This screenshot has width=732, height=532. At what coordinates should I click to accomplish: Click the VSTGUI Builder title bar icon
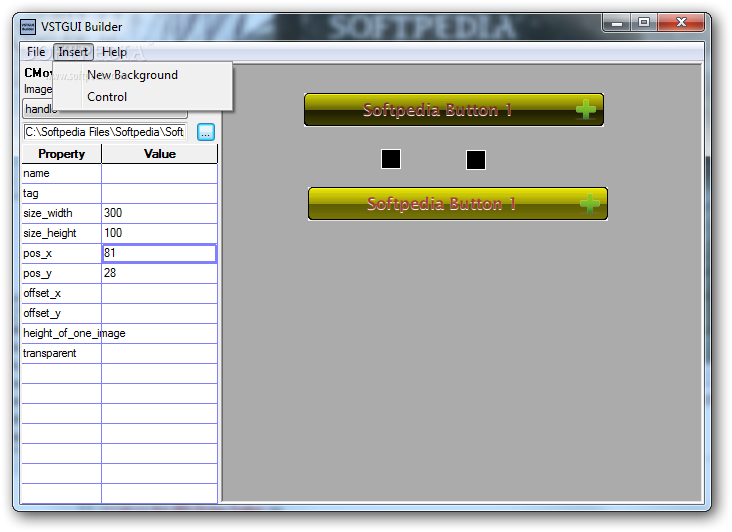(28, 27)
